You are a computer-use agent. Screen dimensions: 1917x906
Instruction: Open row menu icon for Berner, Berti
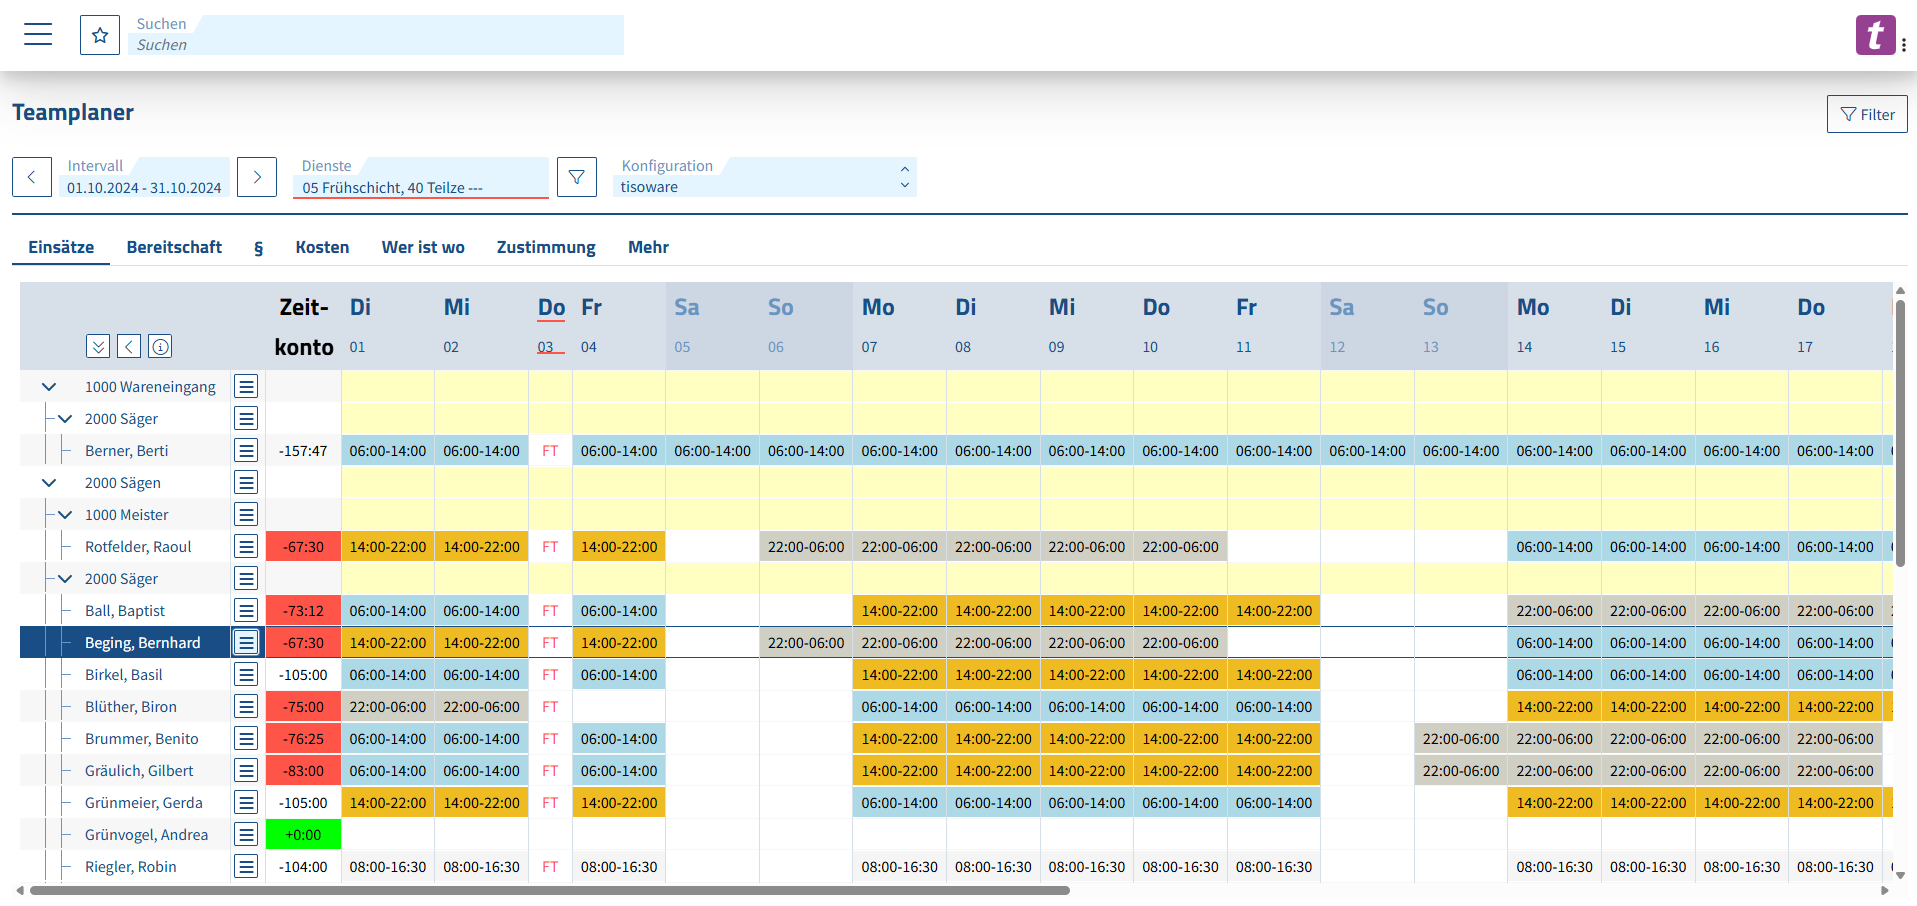click(x=246, y=451)
